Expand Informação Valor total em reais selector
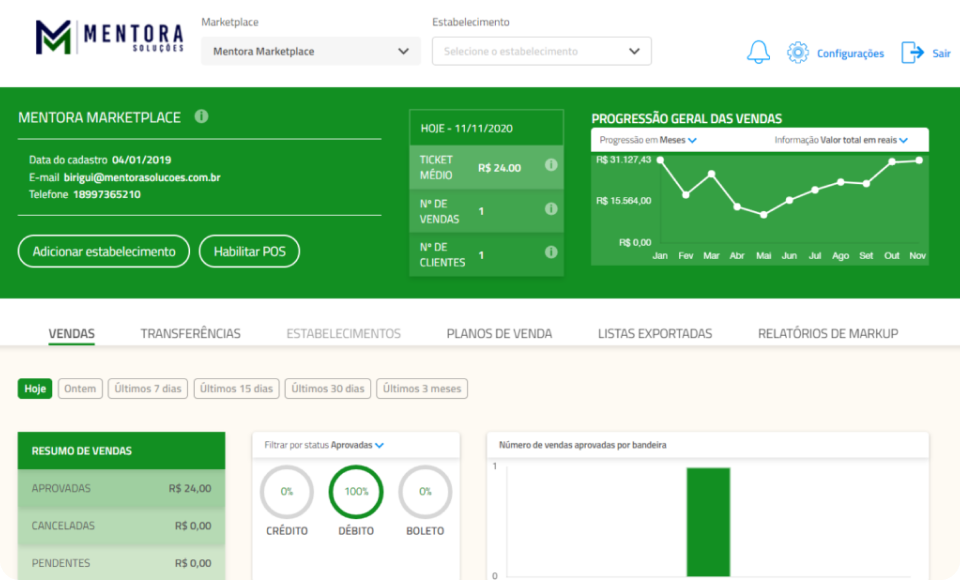The image size is (960, 580). pos(841,140)
